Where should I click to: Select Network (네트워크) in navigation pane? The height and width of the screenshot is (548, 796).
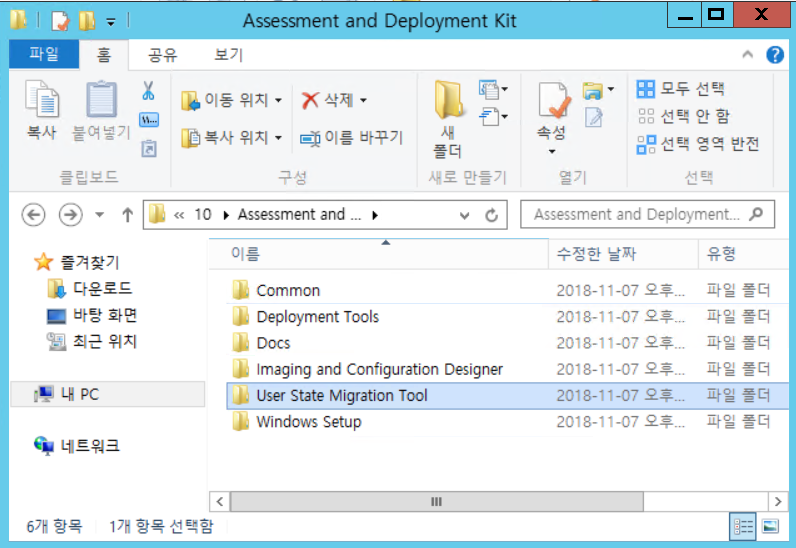pos(77,446)
